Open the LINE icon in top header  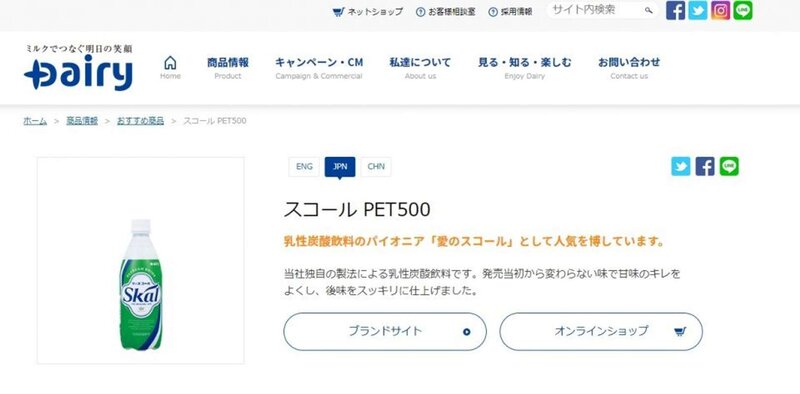[x=743, y=10]
